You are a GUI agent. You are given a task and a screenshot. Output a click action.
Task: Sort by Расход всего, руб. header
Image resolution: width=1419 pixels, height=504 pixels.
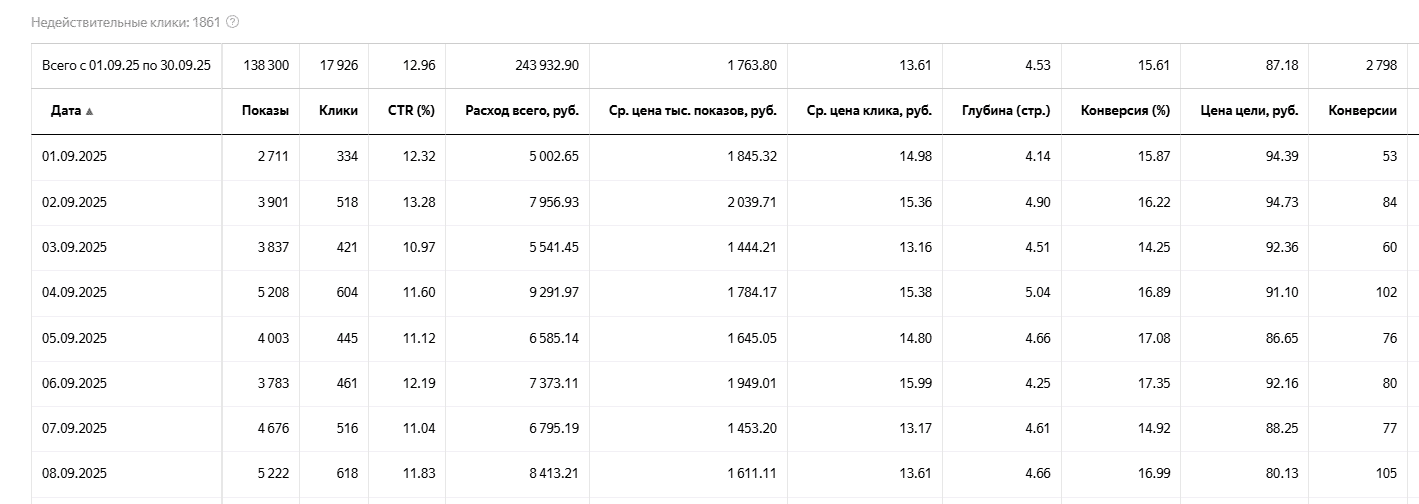[x=521, y=111]
